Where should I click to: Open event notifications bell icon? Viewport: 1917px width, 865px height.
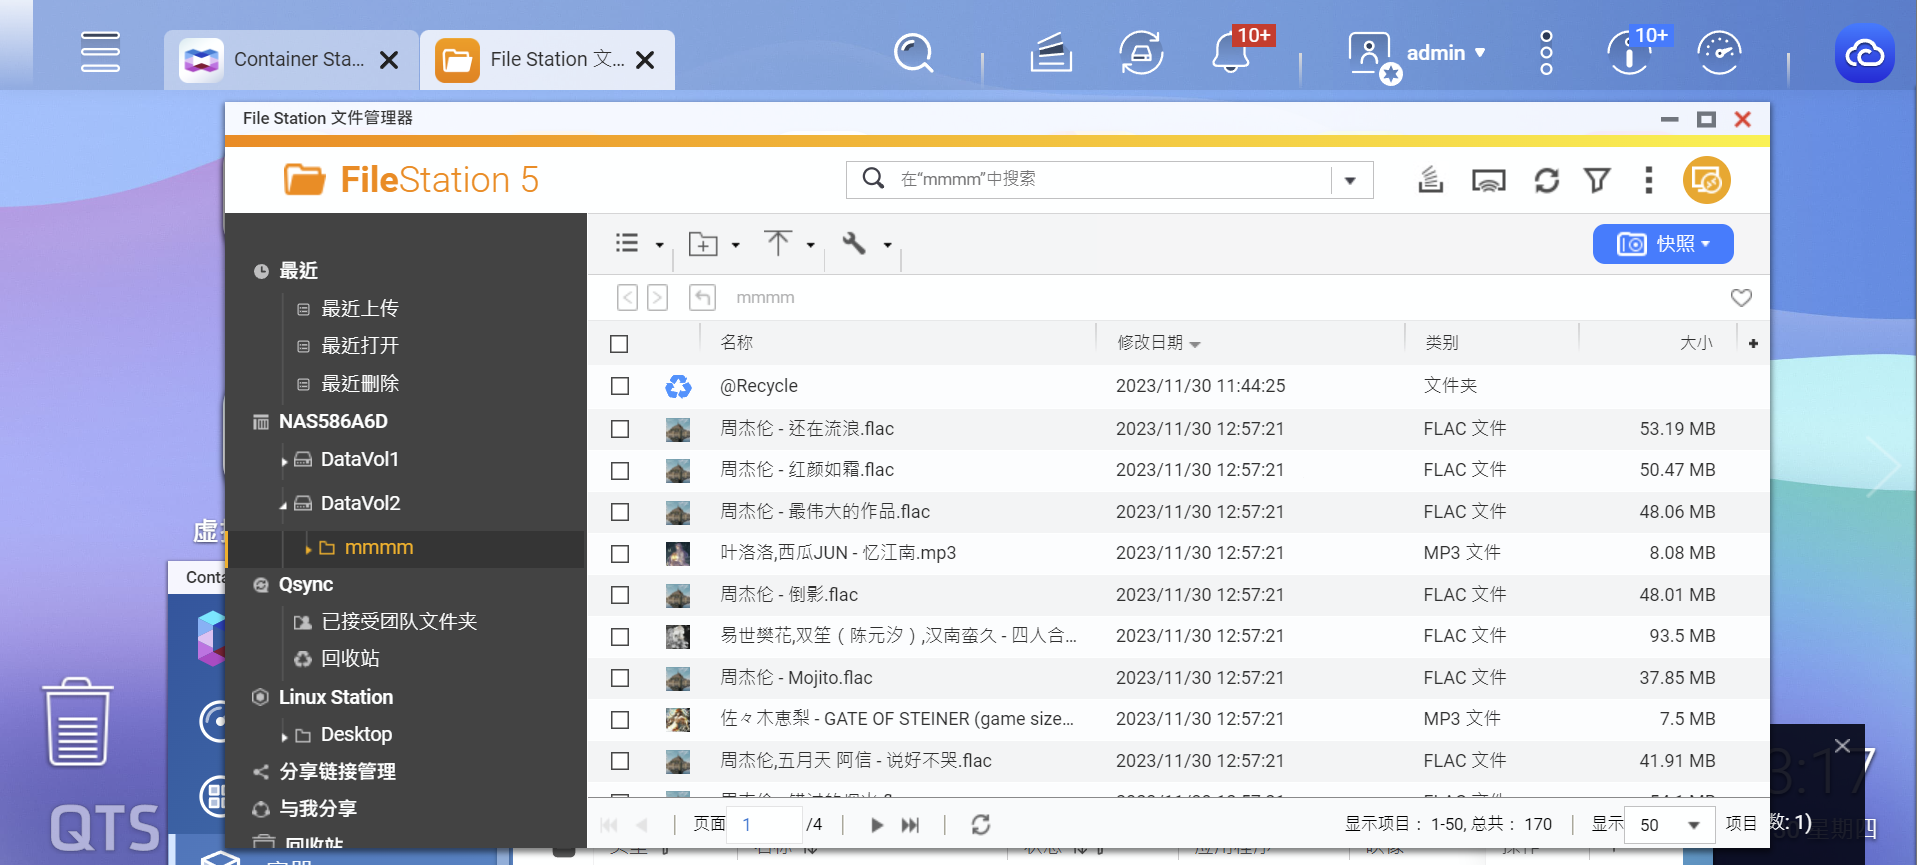pyautogui.click(x=1231, y=53)
